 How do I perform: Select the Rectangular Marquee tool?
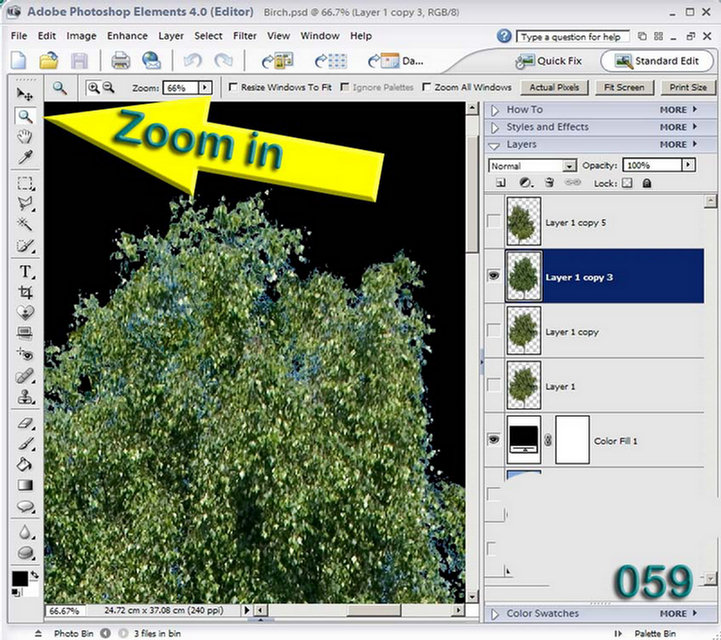coord(25,183)
